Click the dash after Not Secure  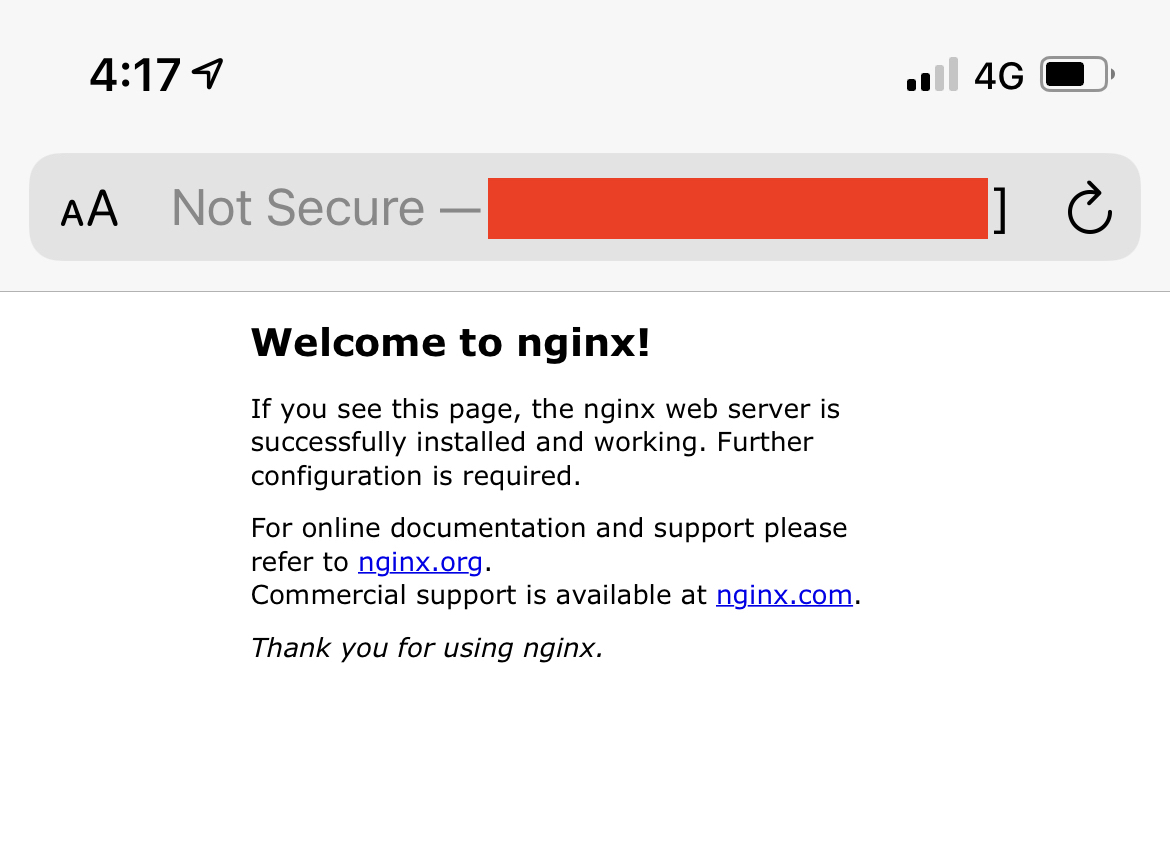point(460,210)
